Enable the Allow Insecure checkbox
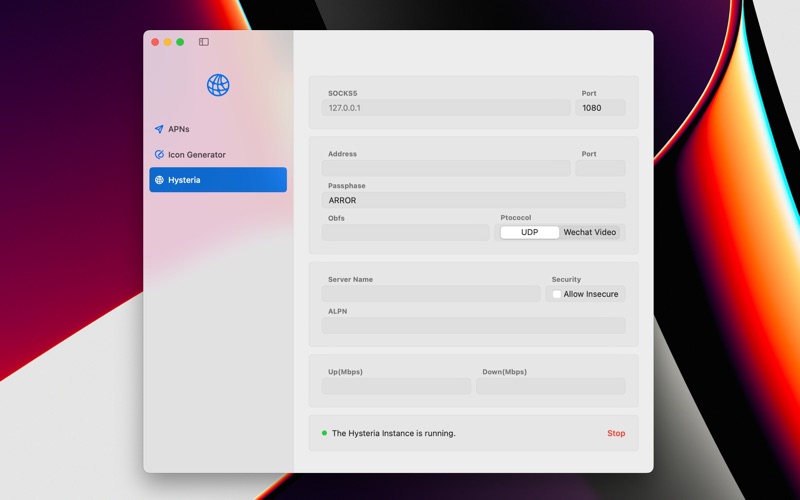Screen dimensions: 800x500 click(557, 294)
